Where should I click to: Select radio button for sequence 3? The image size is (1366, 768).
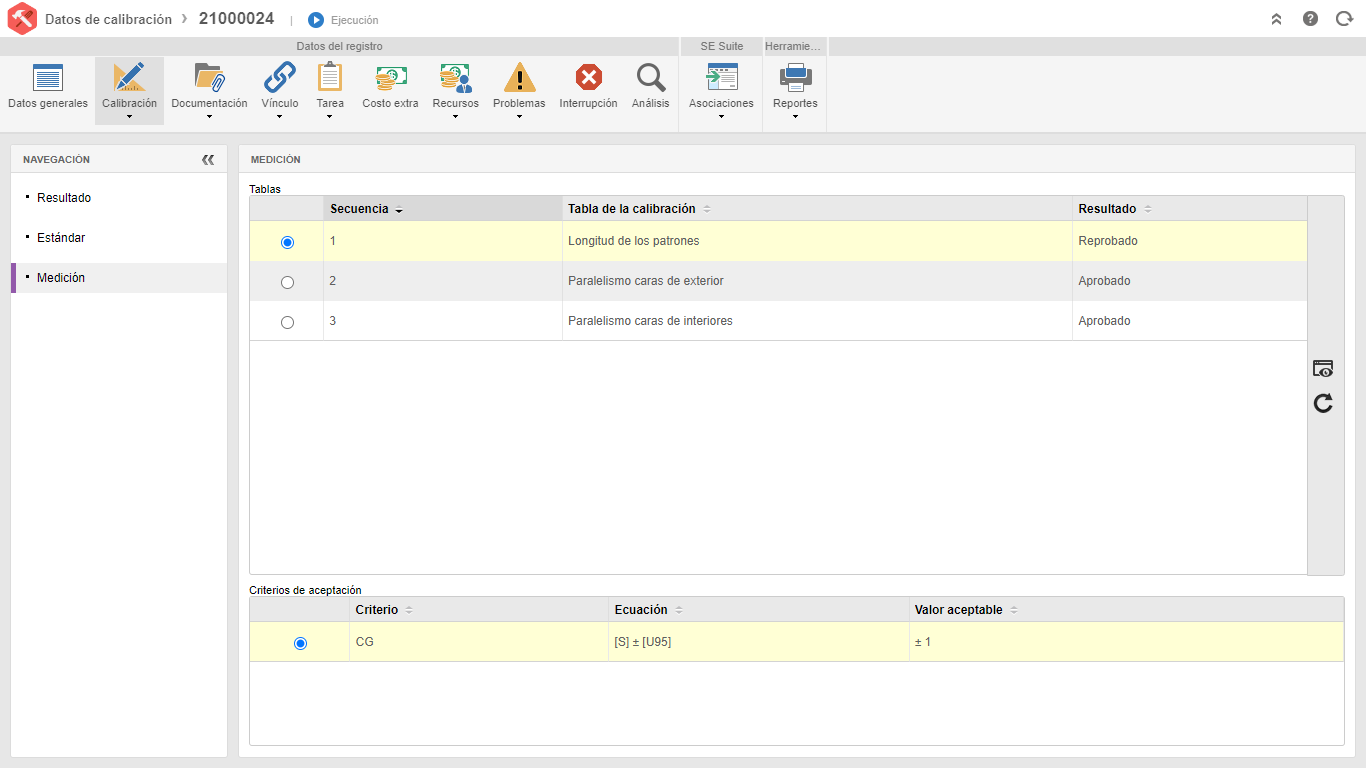(288, 323)
